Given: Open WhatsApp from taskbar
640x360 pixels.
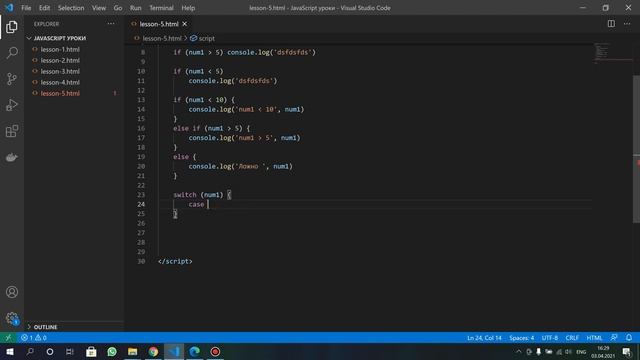Looking at the screenshot, I should pyautogui.click(x=112, y=352).
